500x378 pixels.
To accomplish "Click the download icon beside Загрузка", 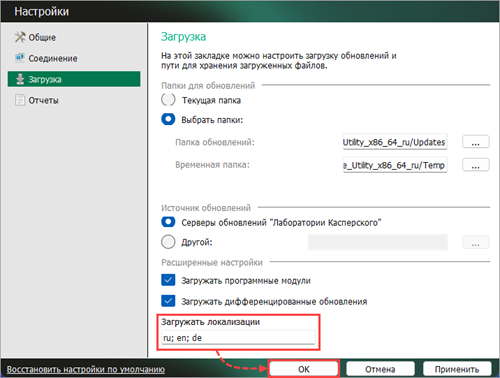I will coord(20,79).
